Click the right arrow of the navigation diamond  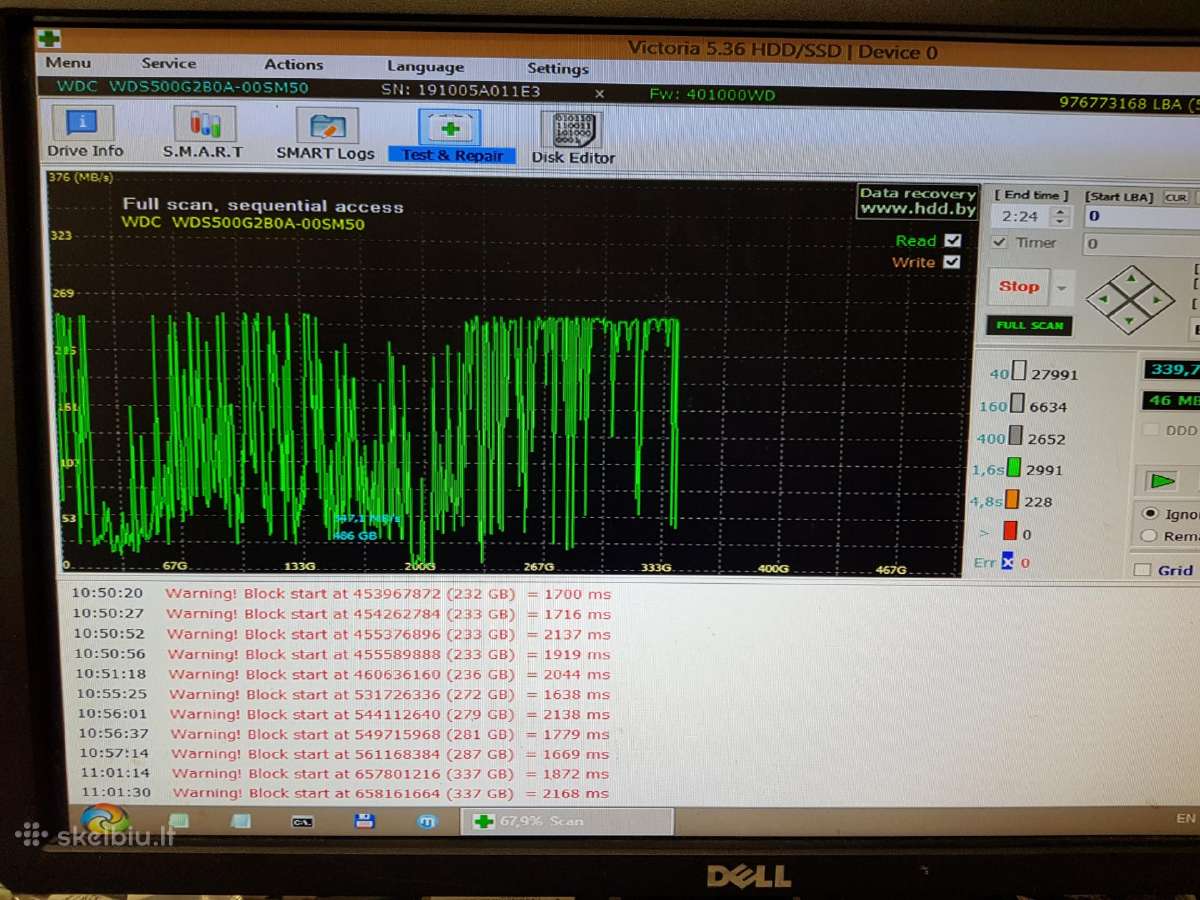[1158, 299]
